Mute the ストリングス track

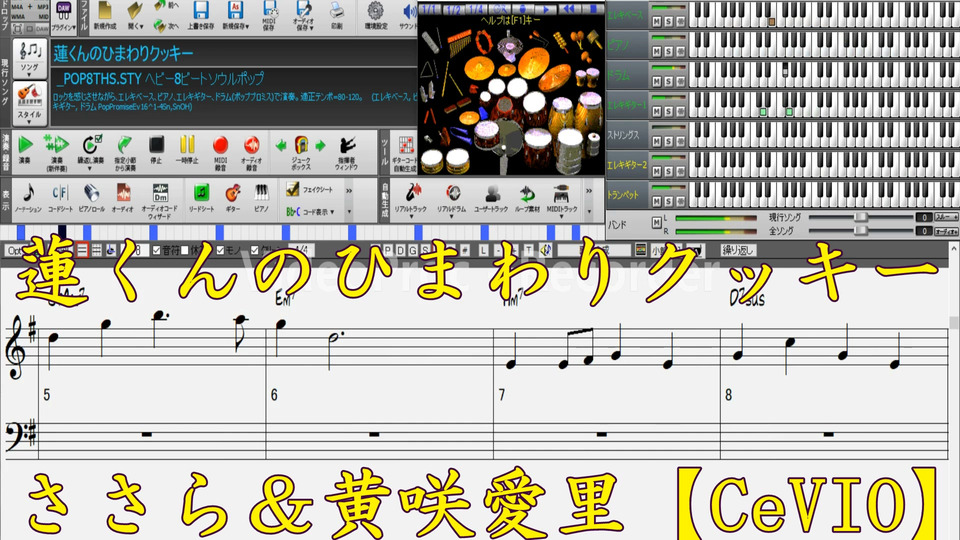[x=656, y=141]
